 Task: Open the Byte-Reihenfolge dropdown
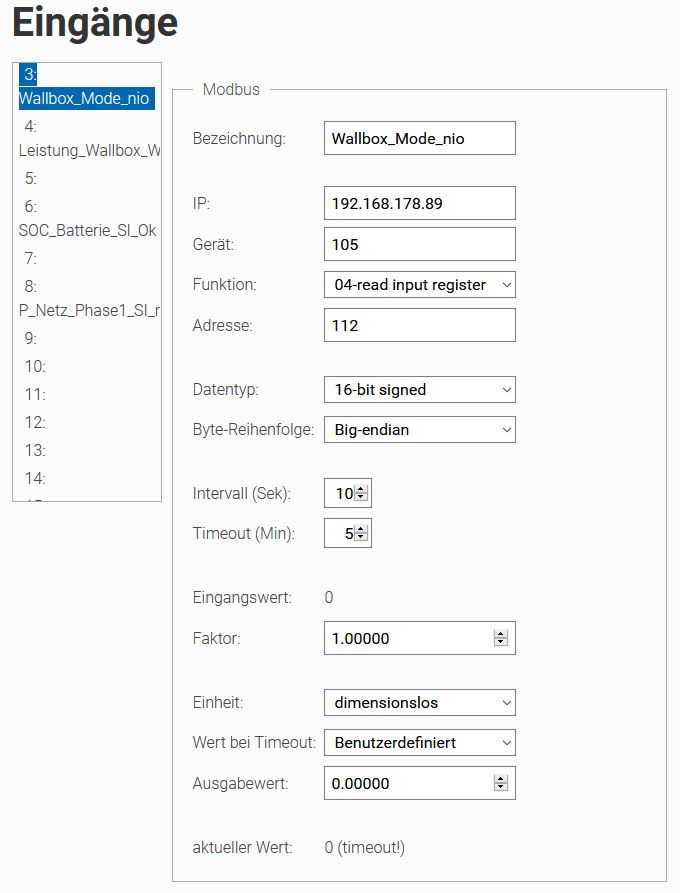pos(419,430)
